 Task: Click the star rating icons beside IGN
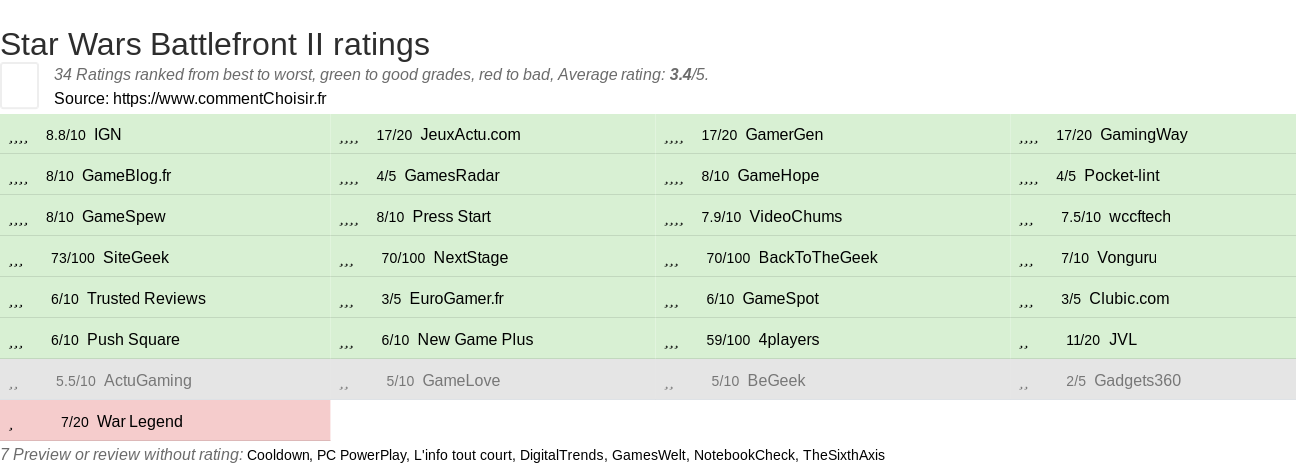pyautogui.click(x=18, y=137)
